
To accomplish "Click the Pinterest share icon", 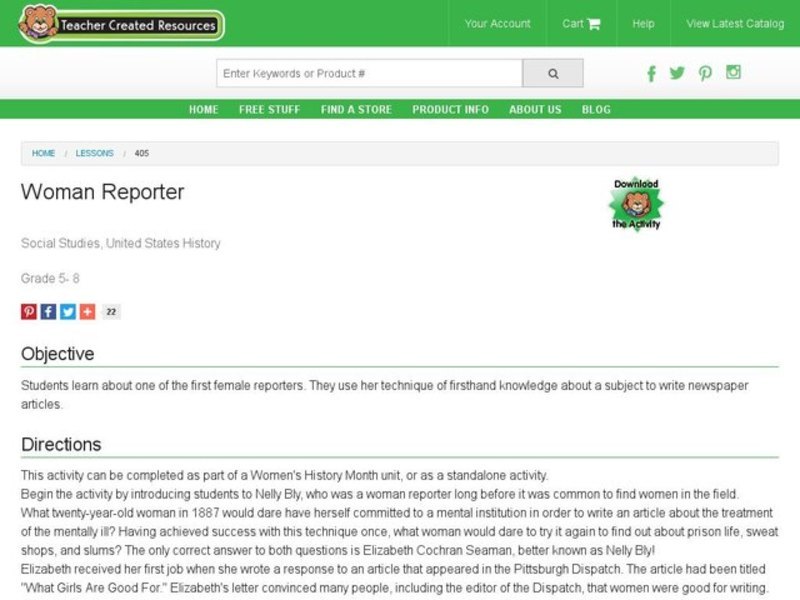I will point(27,311).
